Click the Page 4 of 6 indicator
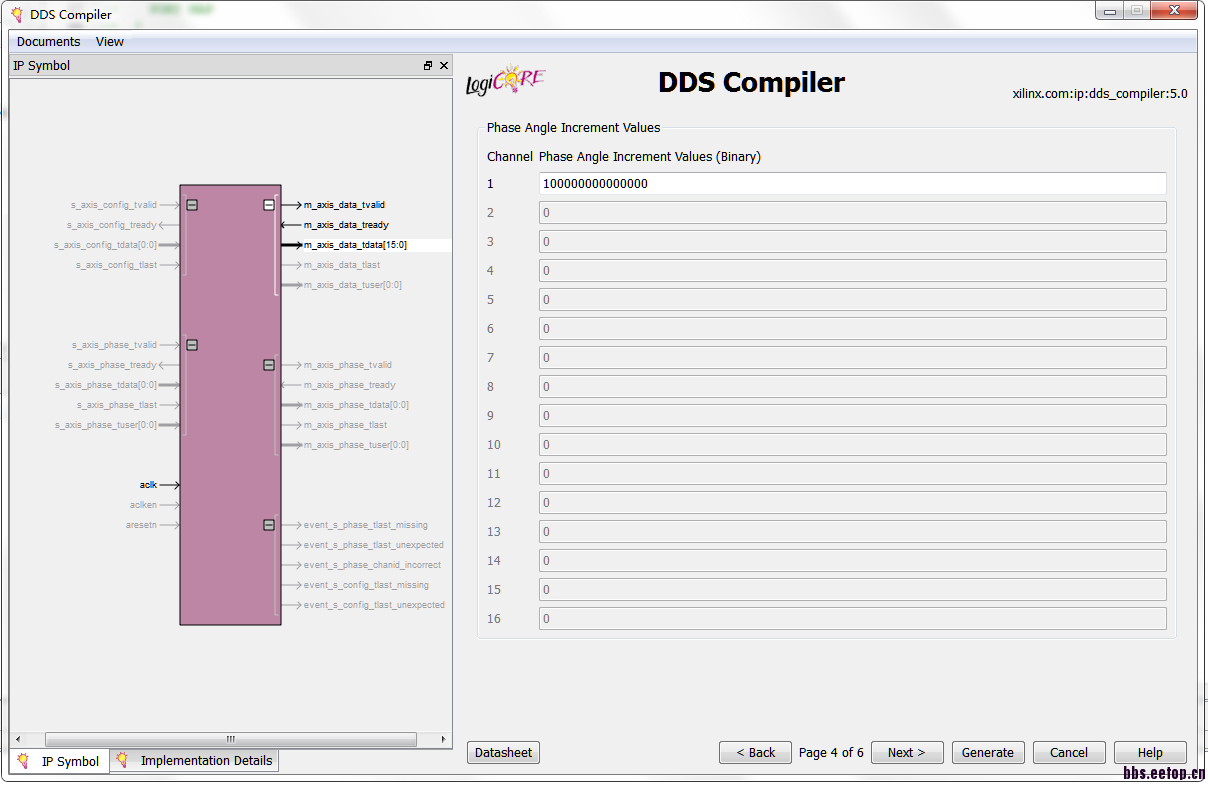Image resolution: width=1208 pixels, height=785 pixels. point(831,753)
